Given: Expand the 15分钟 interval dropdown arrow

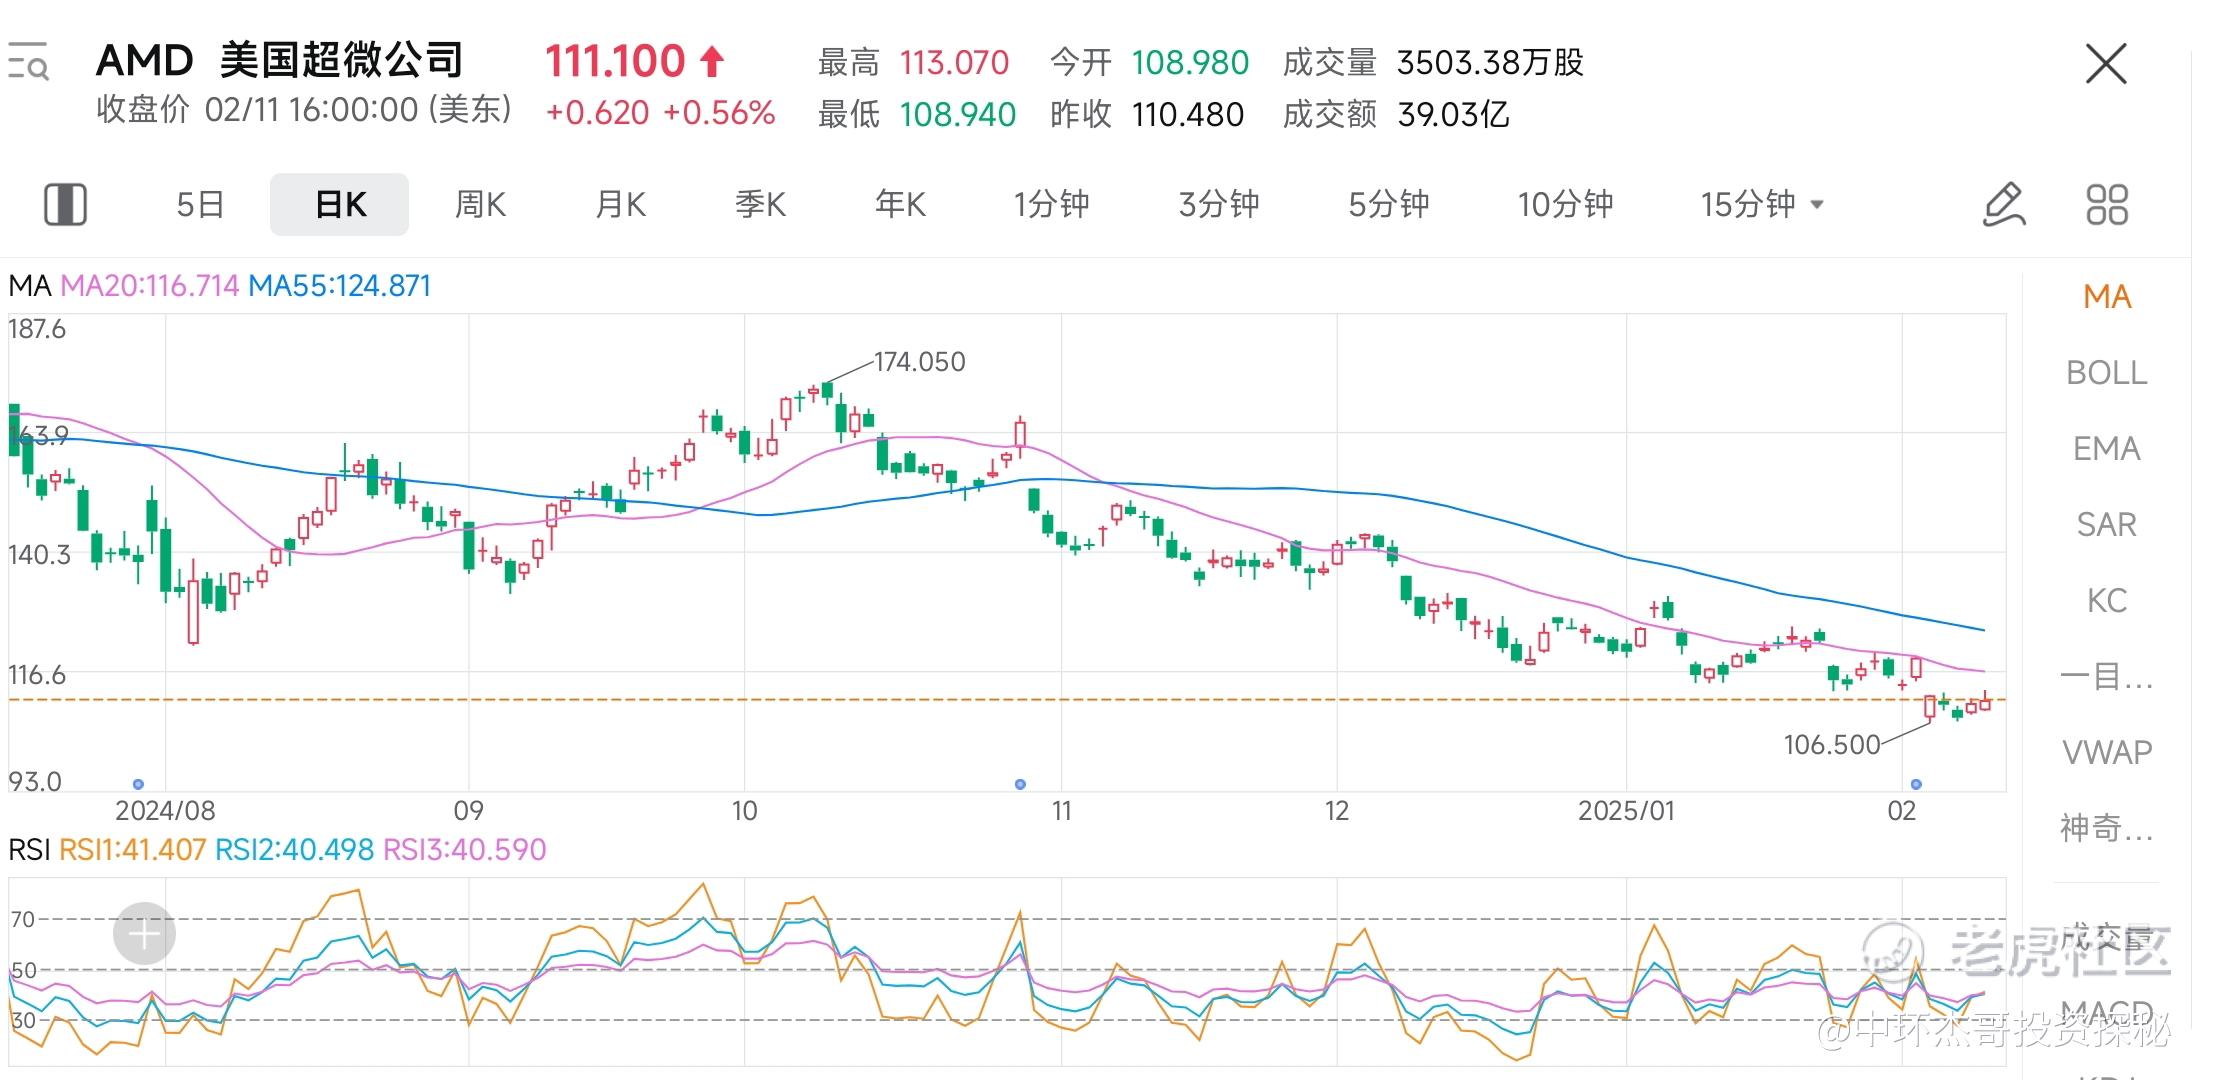Looking at the screenshot, I should 1817,205.
